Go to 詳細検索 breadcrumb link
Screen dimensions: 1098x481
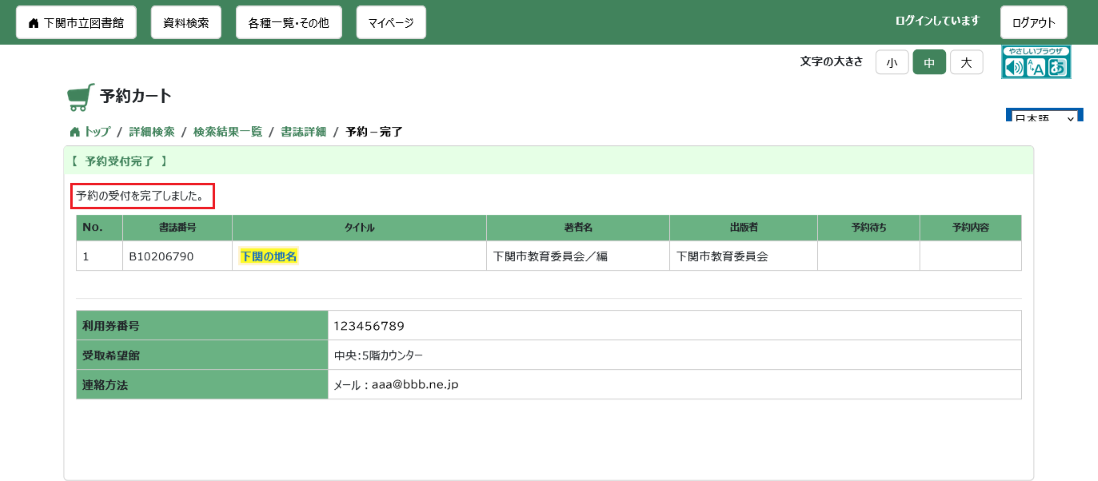point(151,132)
